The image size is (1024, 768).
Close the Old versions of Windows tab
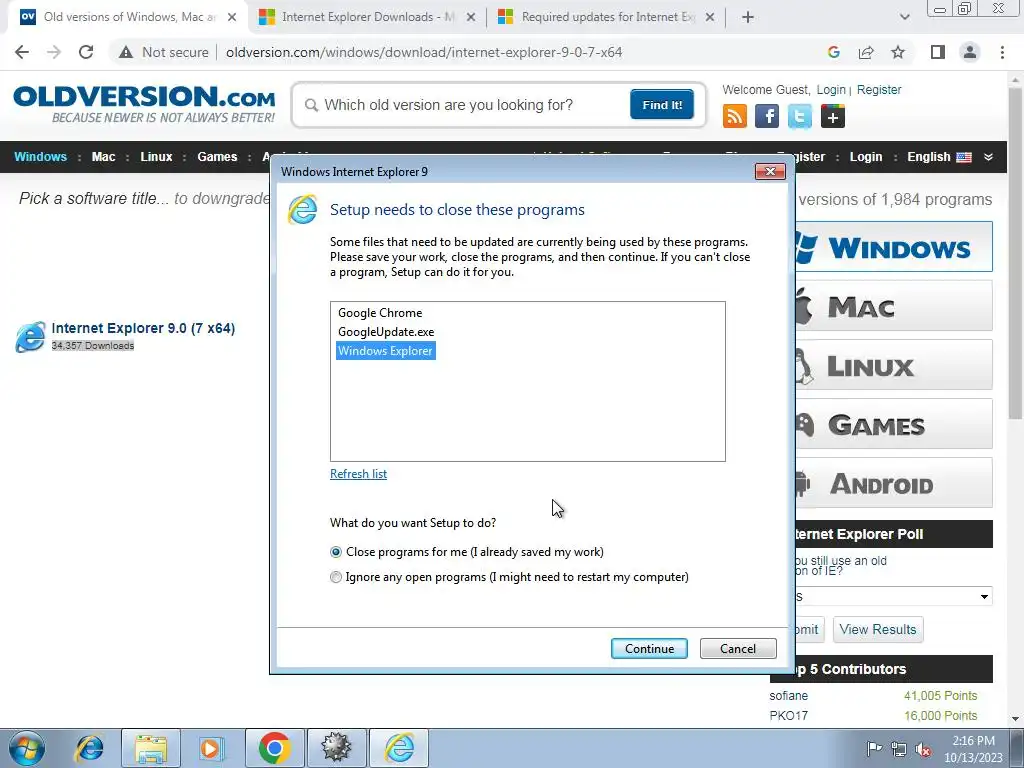232,17
